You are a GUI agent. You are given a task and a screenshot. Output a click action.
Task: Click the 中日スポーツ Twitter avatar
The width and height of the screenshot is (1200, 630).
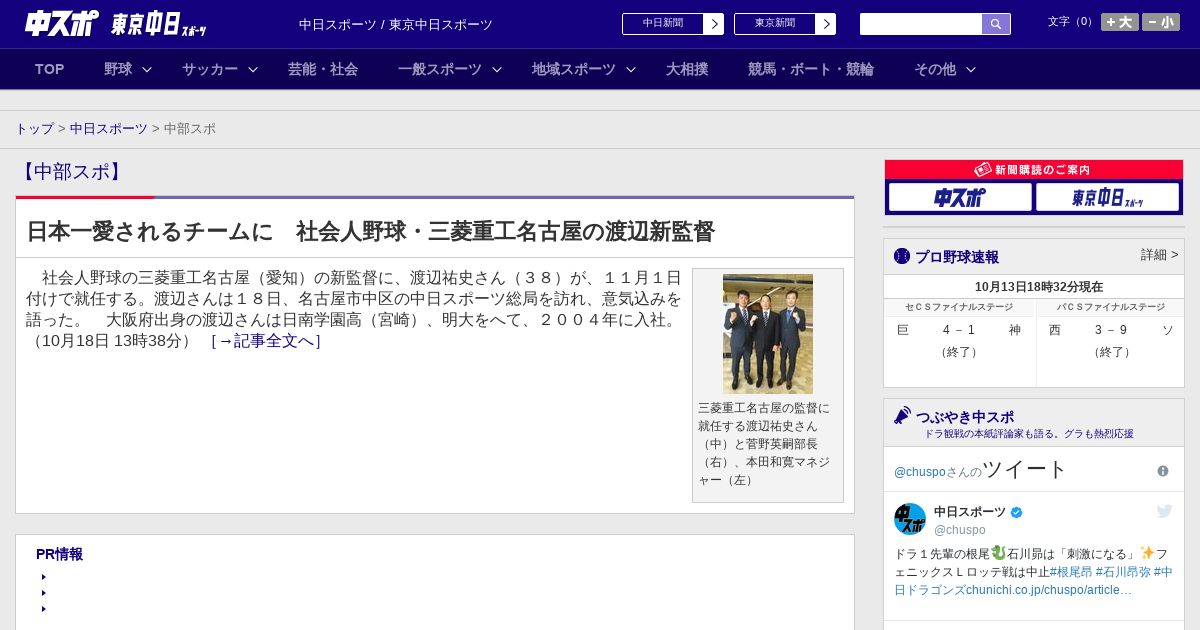[910, 519]
